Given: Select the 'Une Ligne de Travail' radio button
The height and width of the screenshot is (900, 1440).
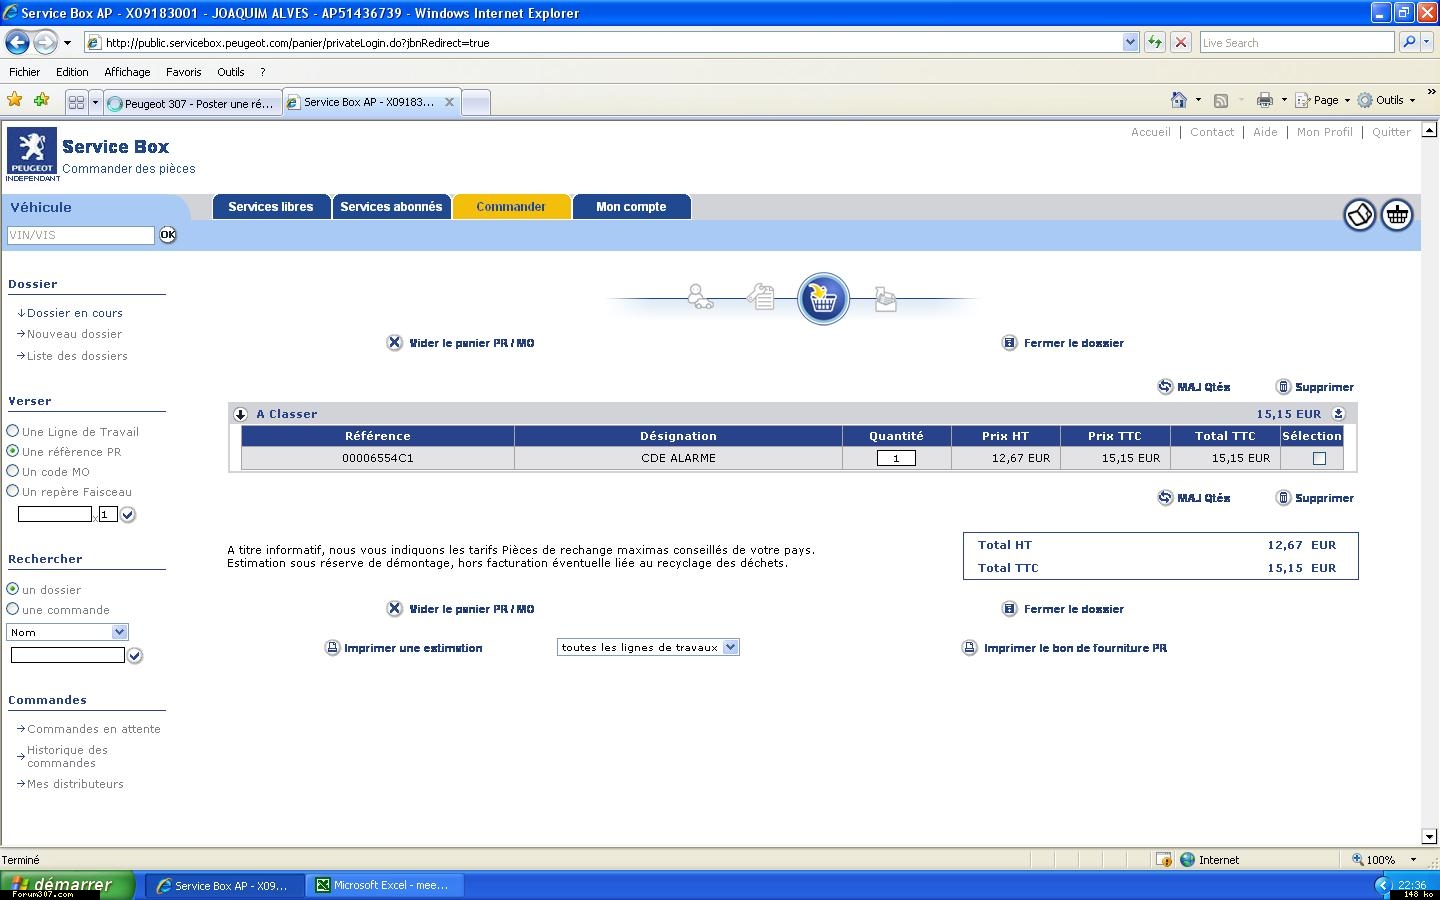Looking at the screenshot, I should pos(13,431).
